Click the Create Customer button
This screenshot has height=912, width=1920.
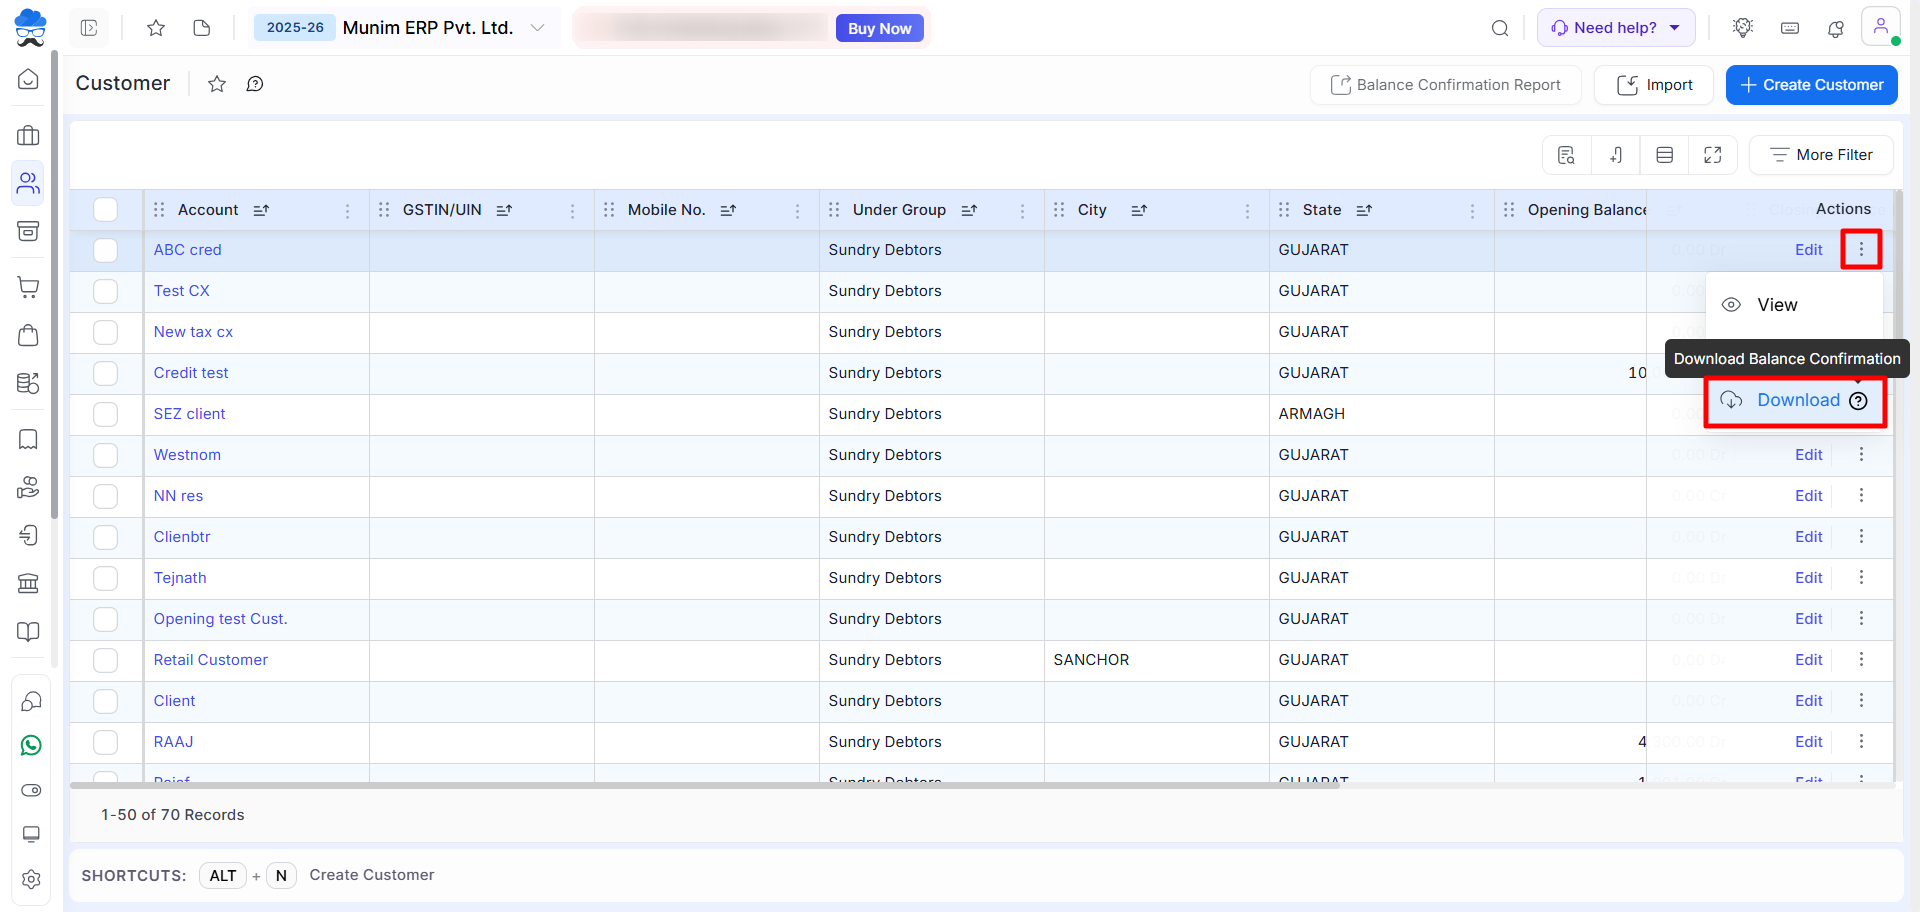(1811, 85)
